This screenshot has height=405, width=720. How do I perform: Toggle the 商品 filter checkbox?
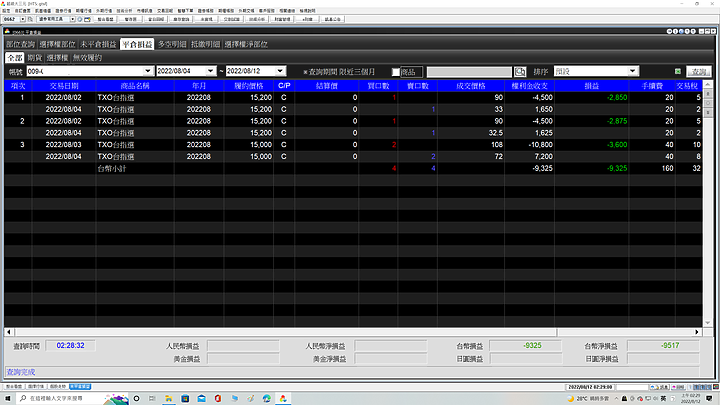click(395, 72)
